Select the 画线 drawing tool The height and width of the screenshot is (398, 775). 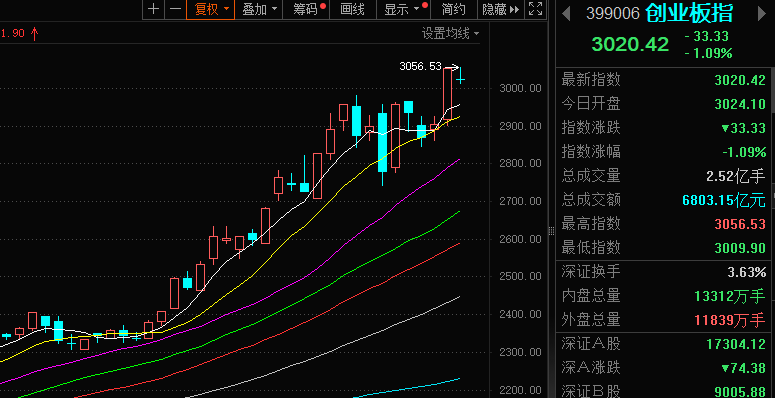352,9
